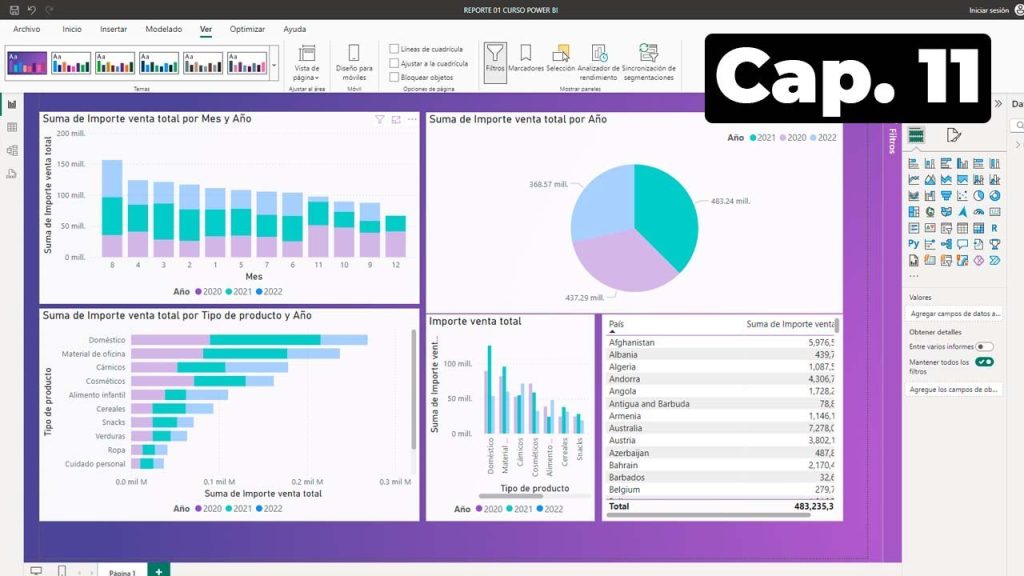Check the Bloquear objetos option
This screenshot has height=576, width=1024.
click(394, 77)
